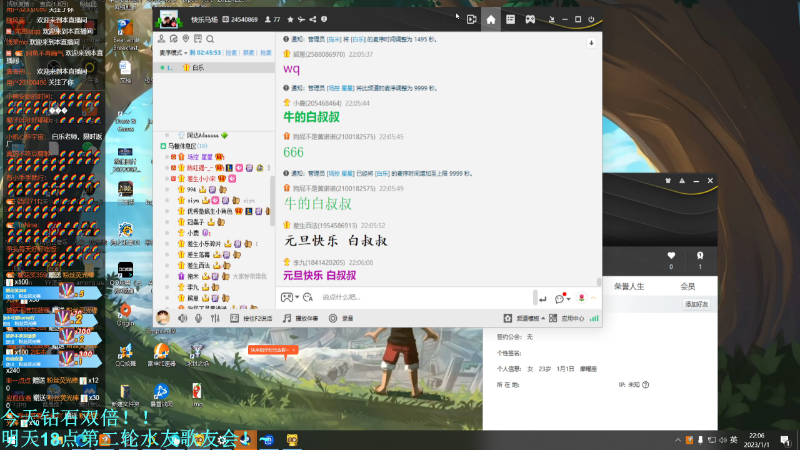Open the taskbar notification center icon

(785, 440)
